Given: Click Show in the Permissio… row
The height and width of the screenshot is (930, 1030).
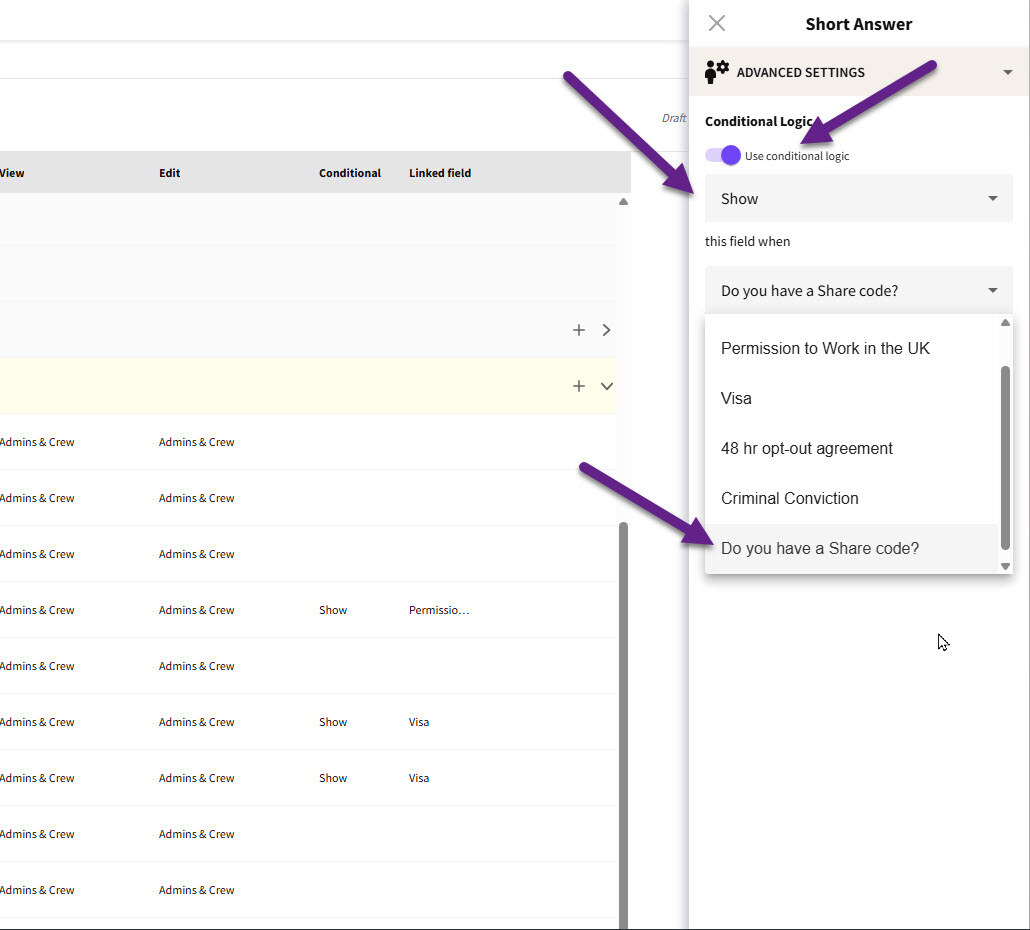Looking at the screenshot, I should point(333,610).
